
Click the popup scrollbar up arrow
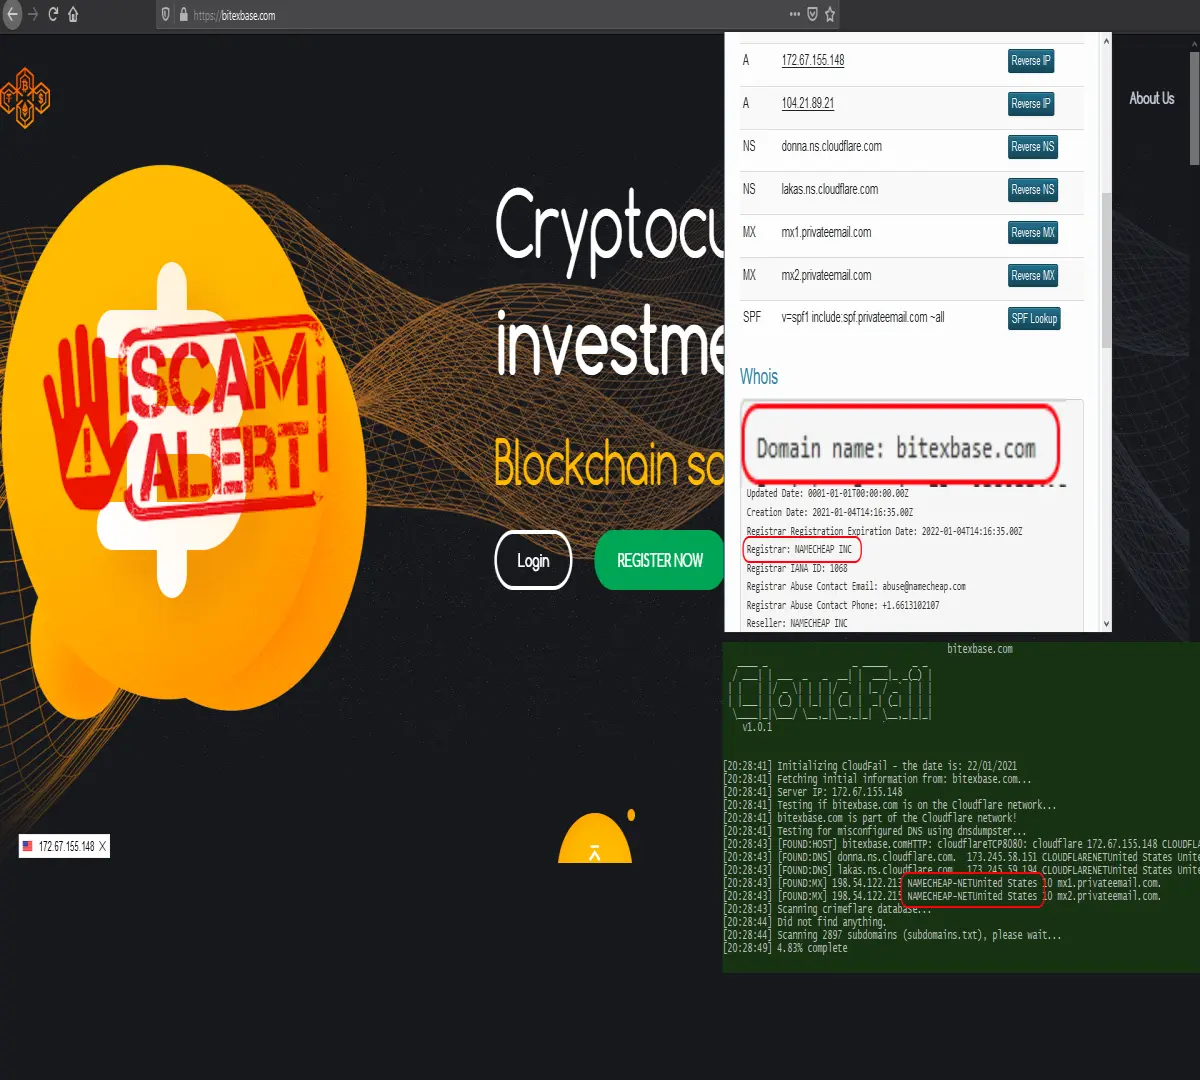1106,41
